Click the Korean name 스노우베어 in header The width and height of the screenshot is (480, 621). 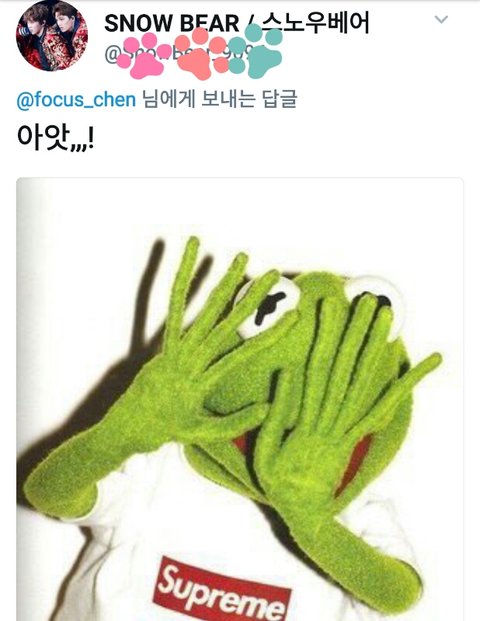coord(315,23)
